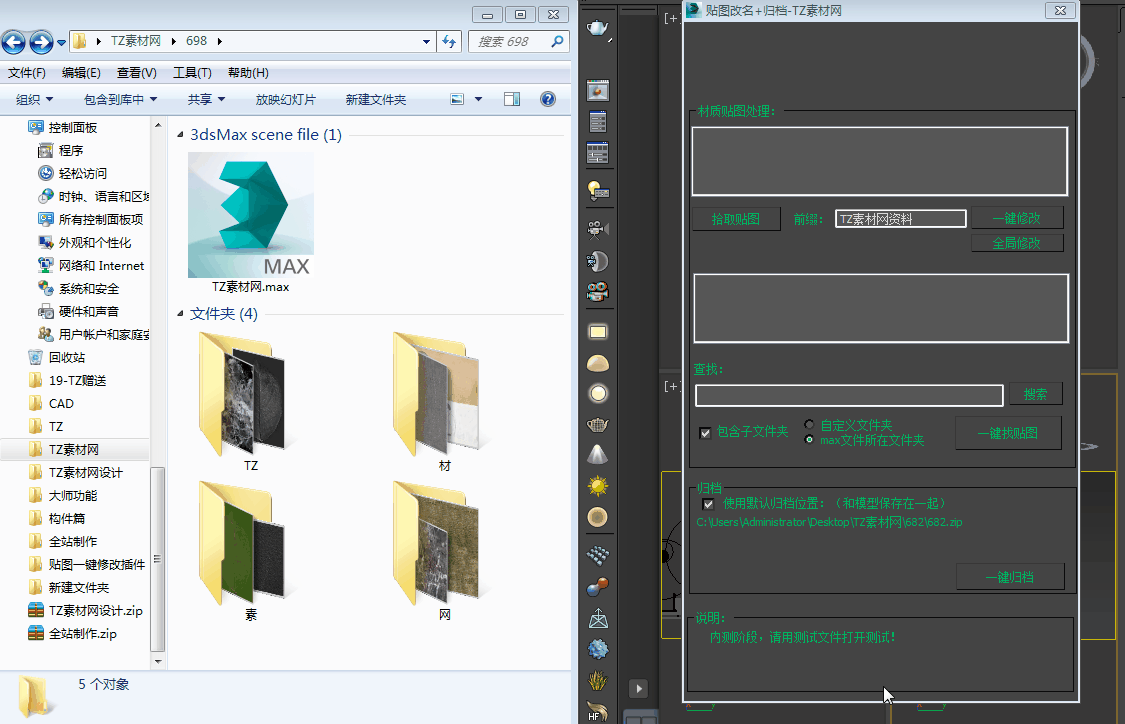Screen dimensions: 1125x724
Task: Click the glowing rectangle plane light icon
Action: 598,332
